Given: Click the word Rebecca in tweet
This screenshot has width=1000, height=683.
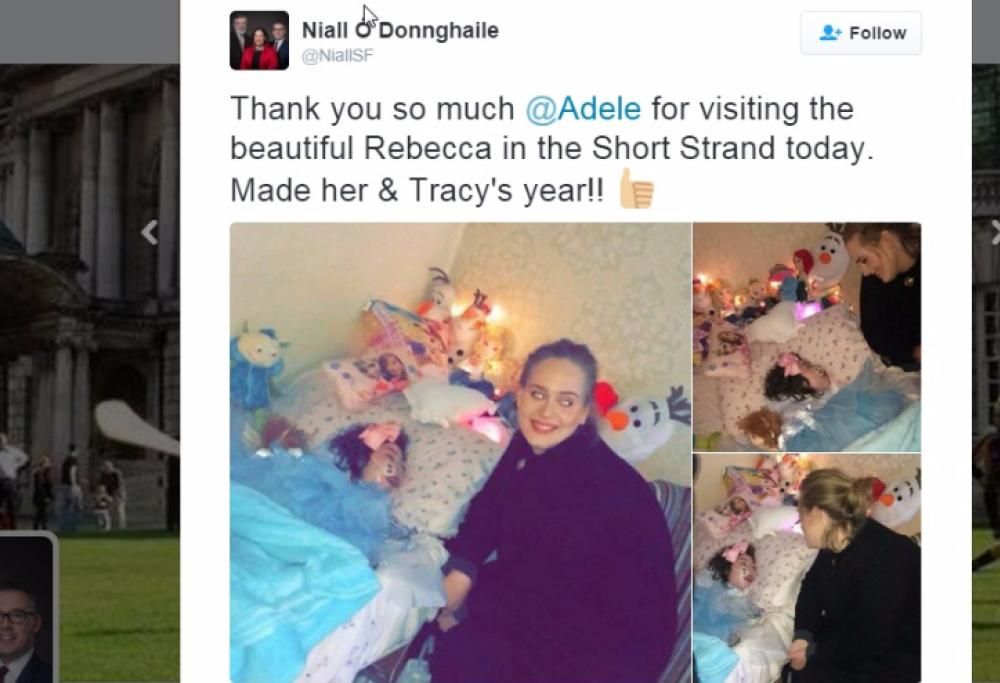Looking at the screenshot, I should point(428,149).
